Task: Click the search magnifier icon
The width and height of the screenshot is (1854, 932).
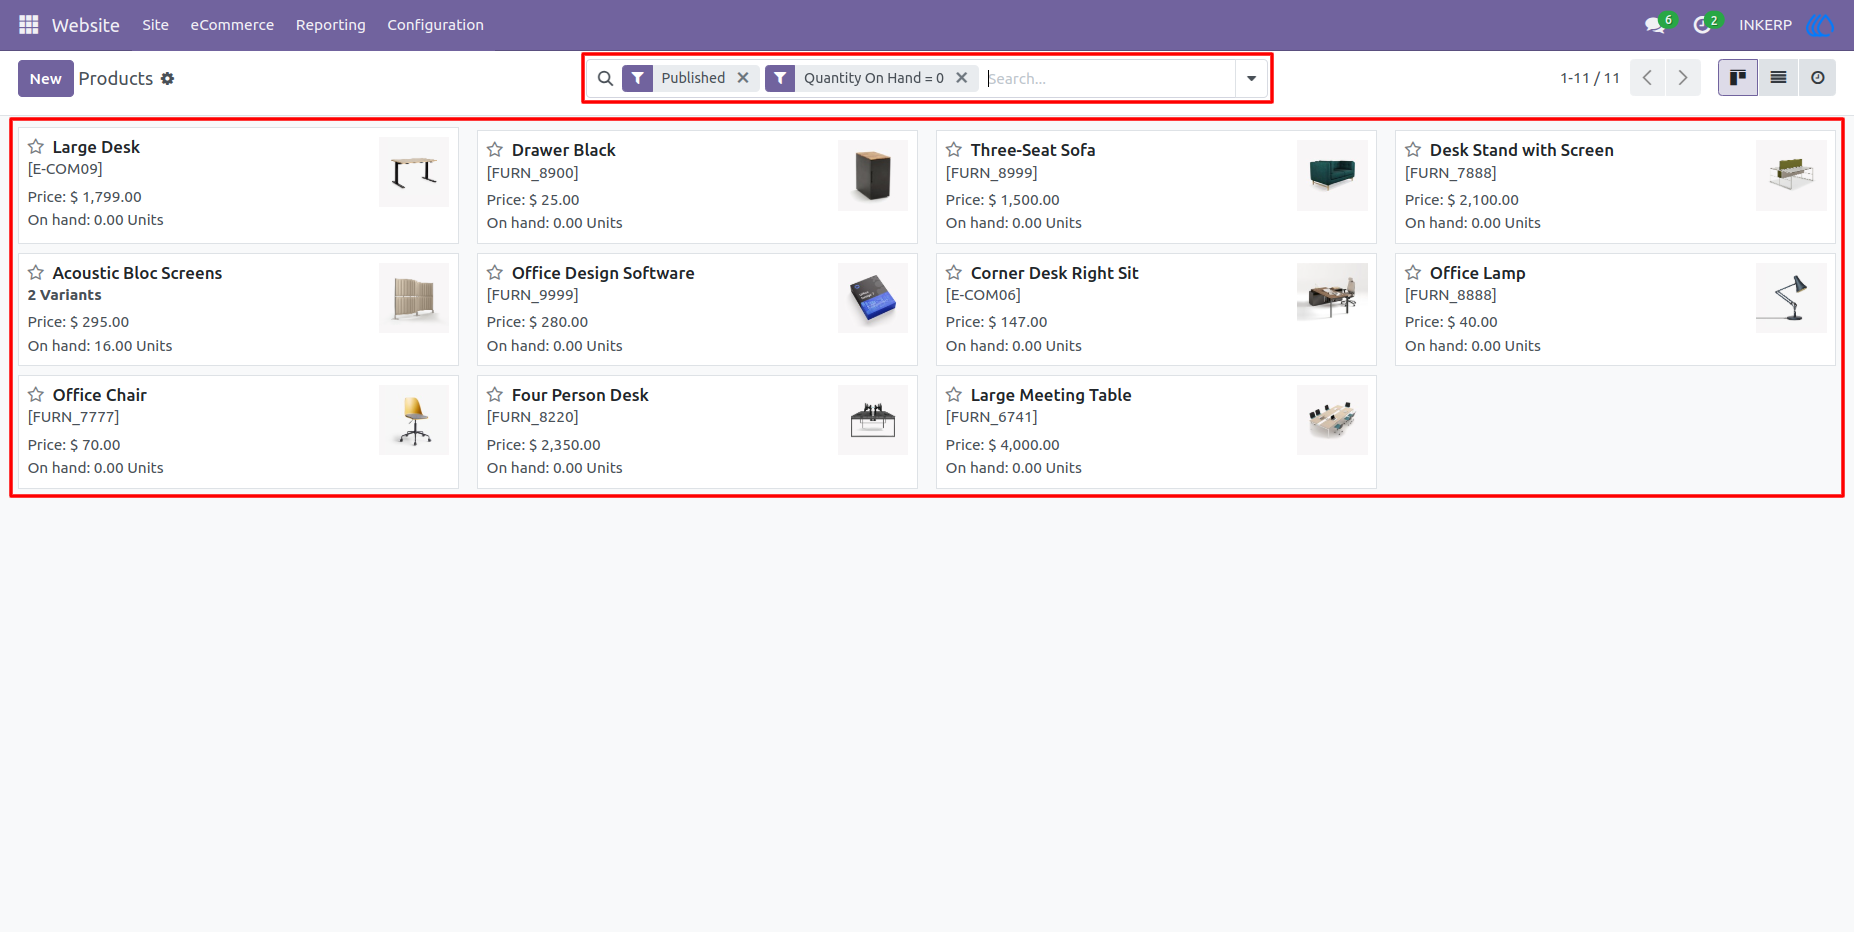Action: pos(605,78)
